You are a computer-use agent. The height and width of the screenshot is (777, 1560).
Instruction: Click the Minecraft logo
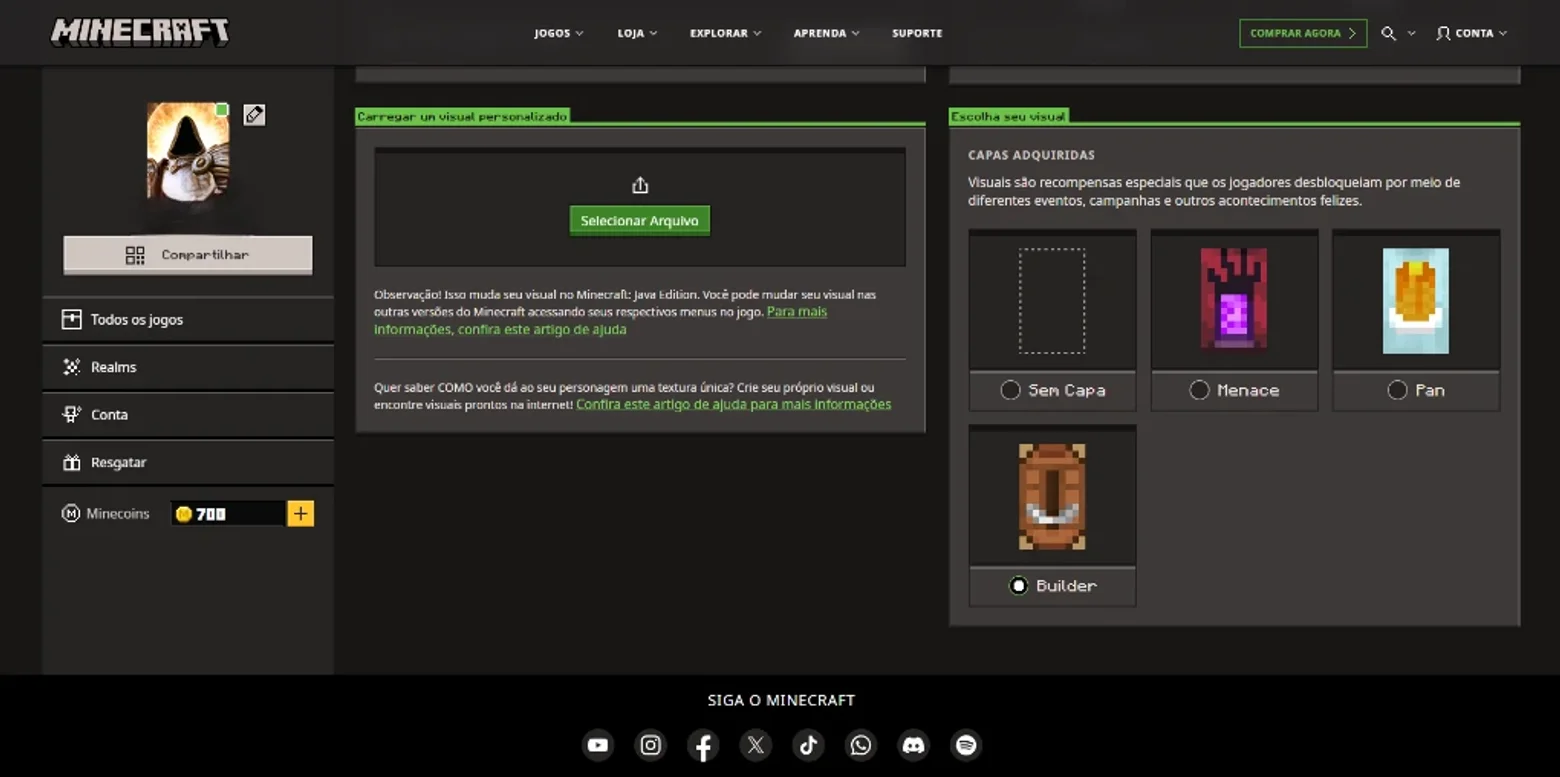140,32
